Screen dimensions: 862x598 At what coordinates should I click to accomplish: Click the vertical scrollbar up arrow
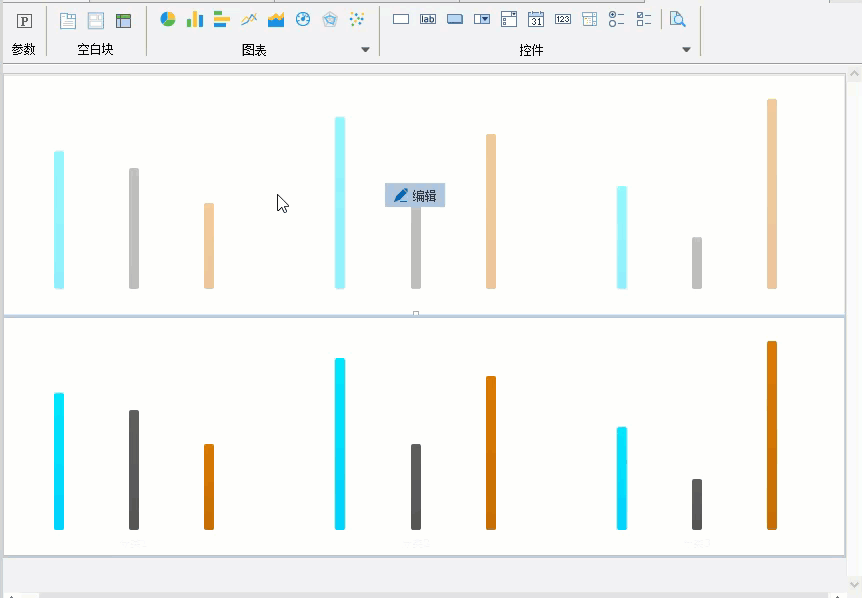[854, 73]
